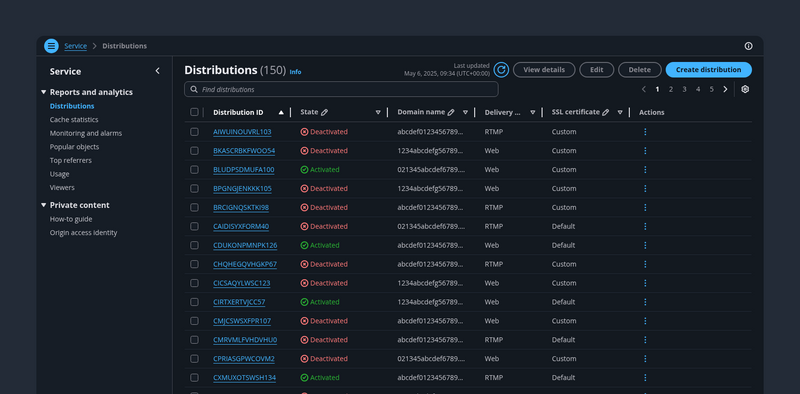800x394 pixels.
Task: Jump to page 5 of results
Action: tap(711, 89)
